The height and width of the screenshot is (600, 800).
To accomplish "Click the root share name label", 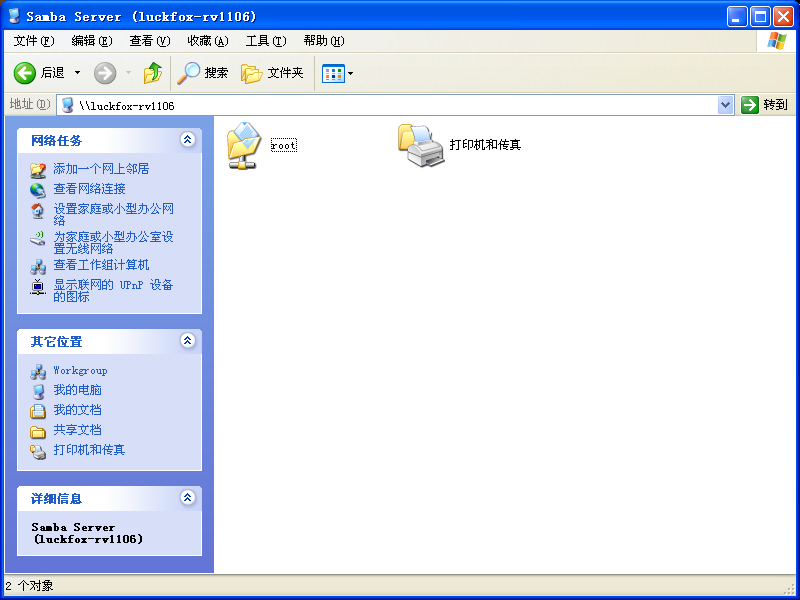I will [x=284, y=145].
